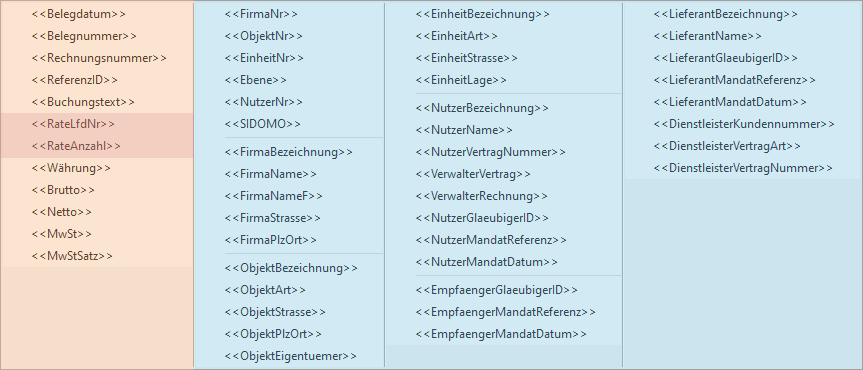Click the <<ObjektBezeichnung>> placeholder

(x=291, y=268)
